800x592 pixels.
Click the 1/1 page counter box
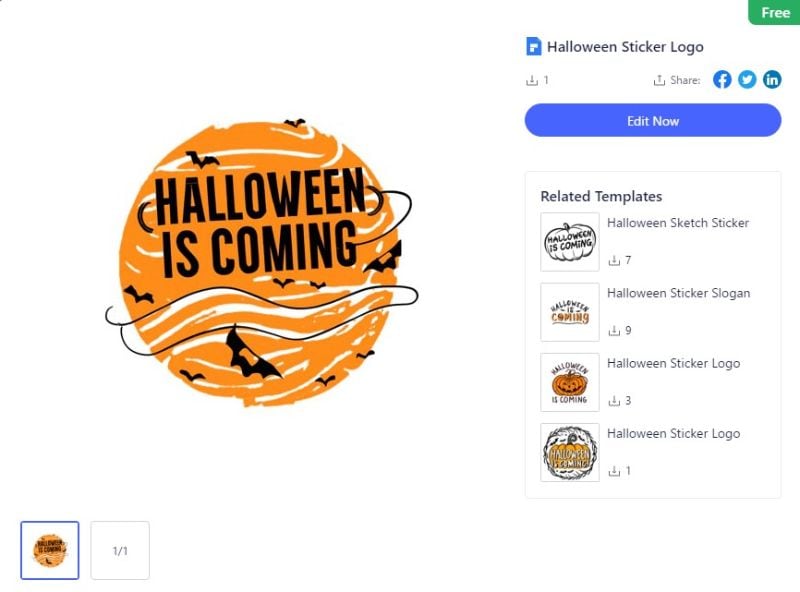pos(120,550)
